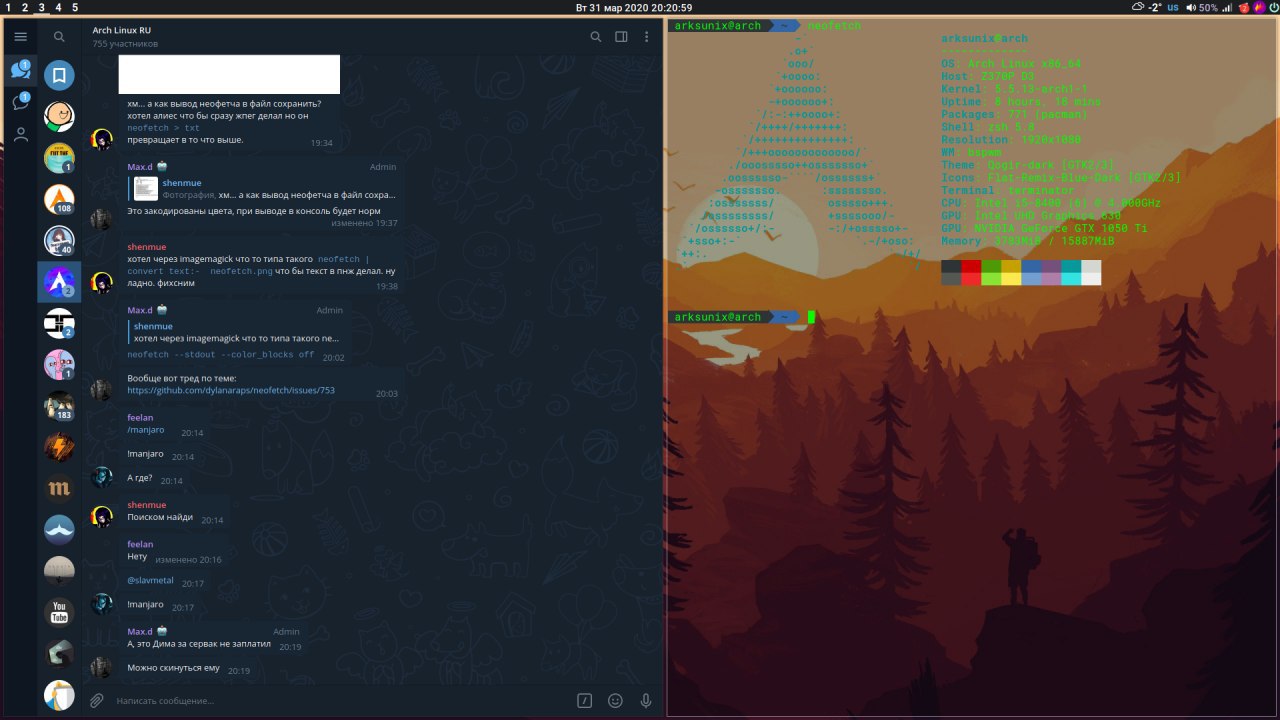Select the active Arch Linux RU chat avatar
1280x720 pixels.
(59, 282)
